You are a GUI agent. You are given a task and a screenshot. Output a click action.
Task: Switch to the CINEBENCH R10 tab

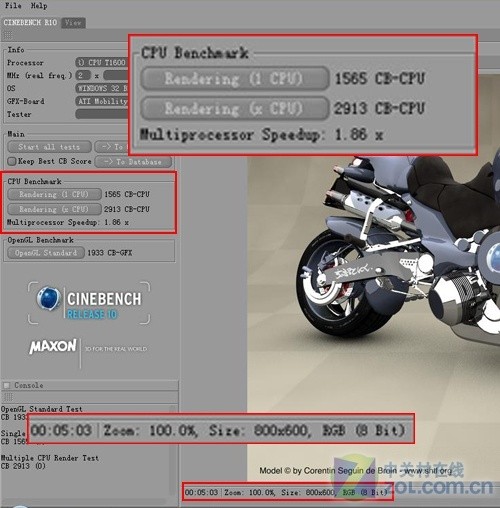tap(31, 23)
